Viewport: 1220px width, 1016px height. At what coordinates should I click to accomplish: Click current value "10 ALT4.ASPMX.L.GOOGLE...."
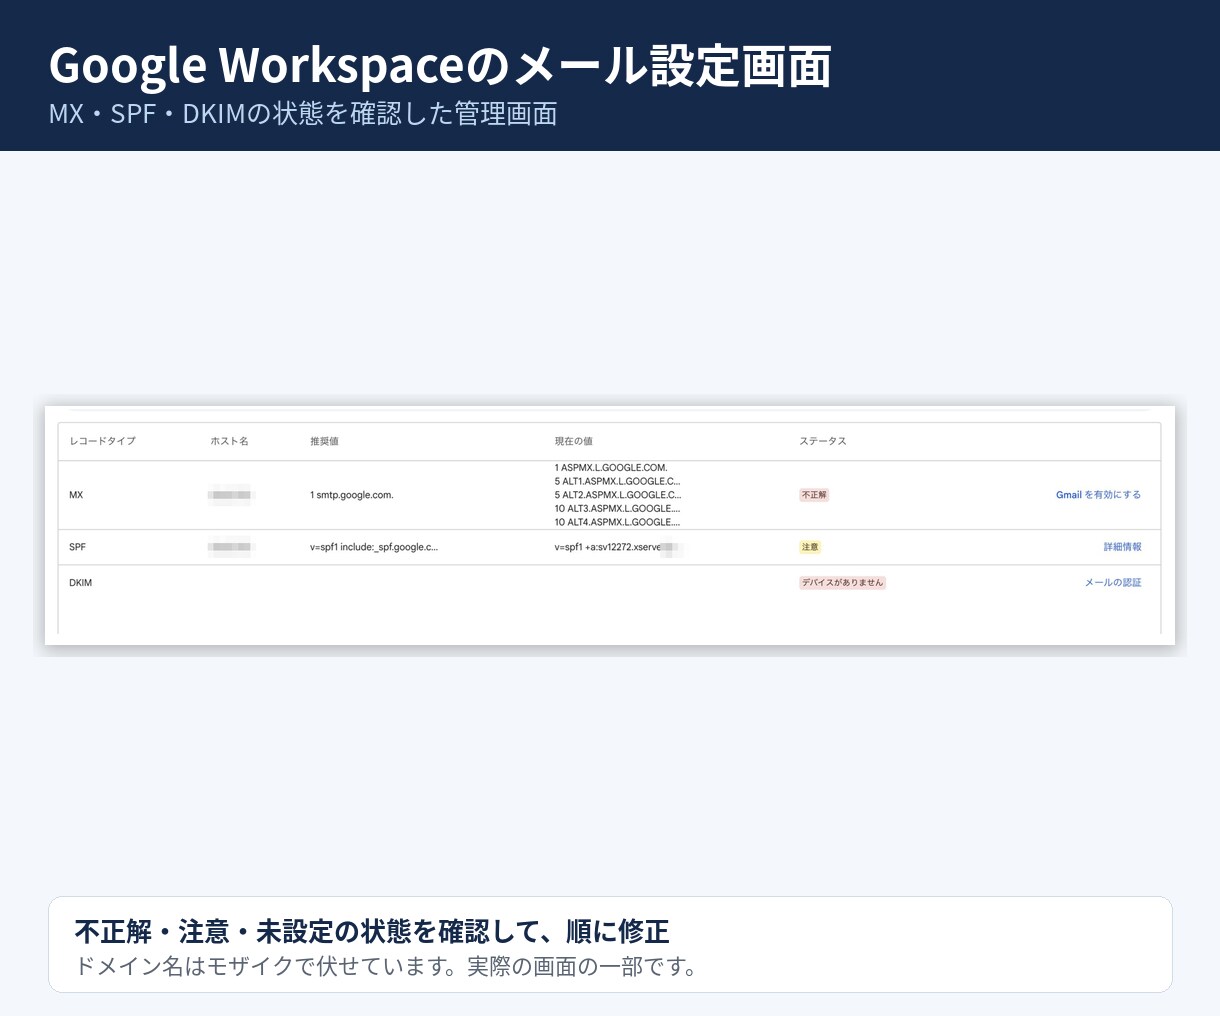click(617, 522)
